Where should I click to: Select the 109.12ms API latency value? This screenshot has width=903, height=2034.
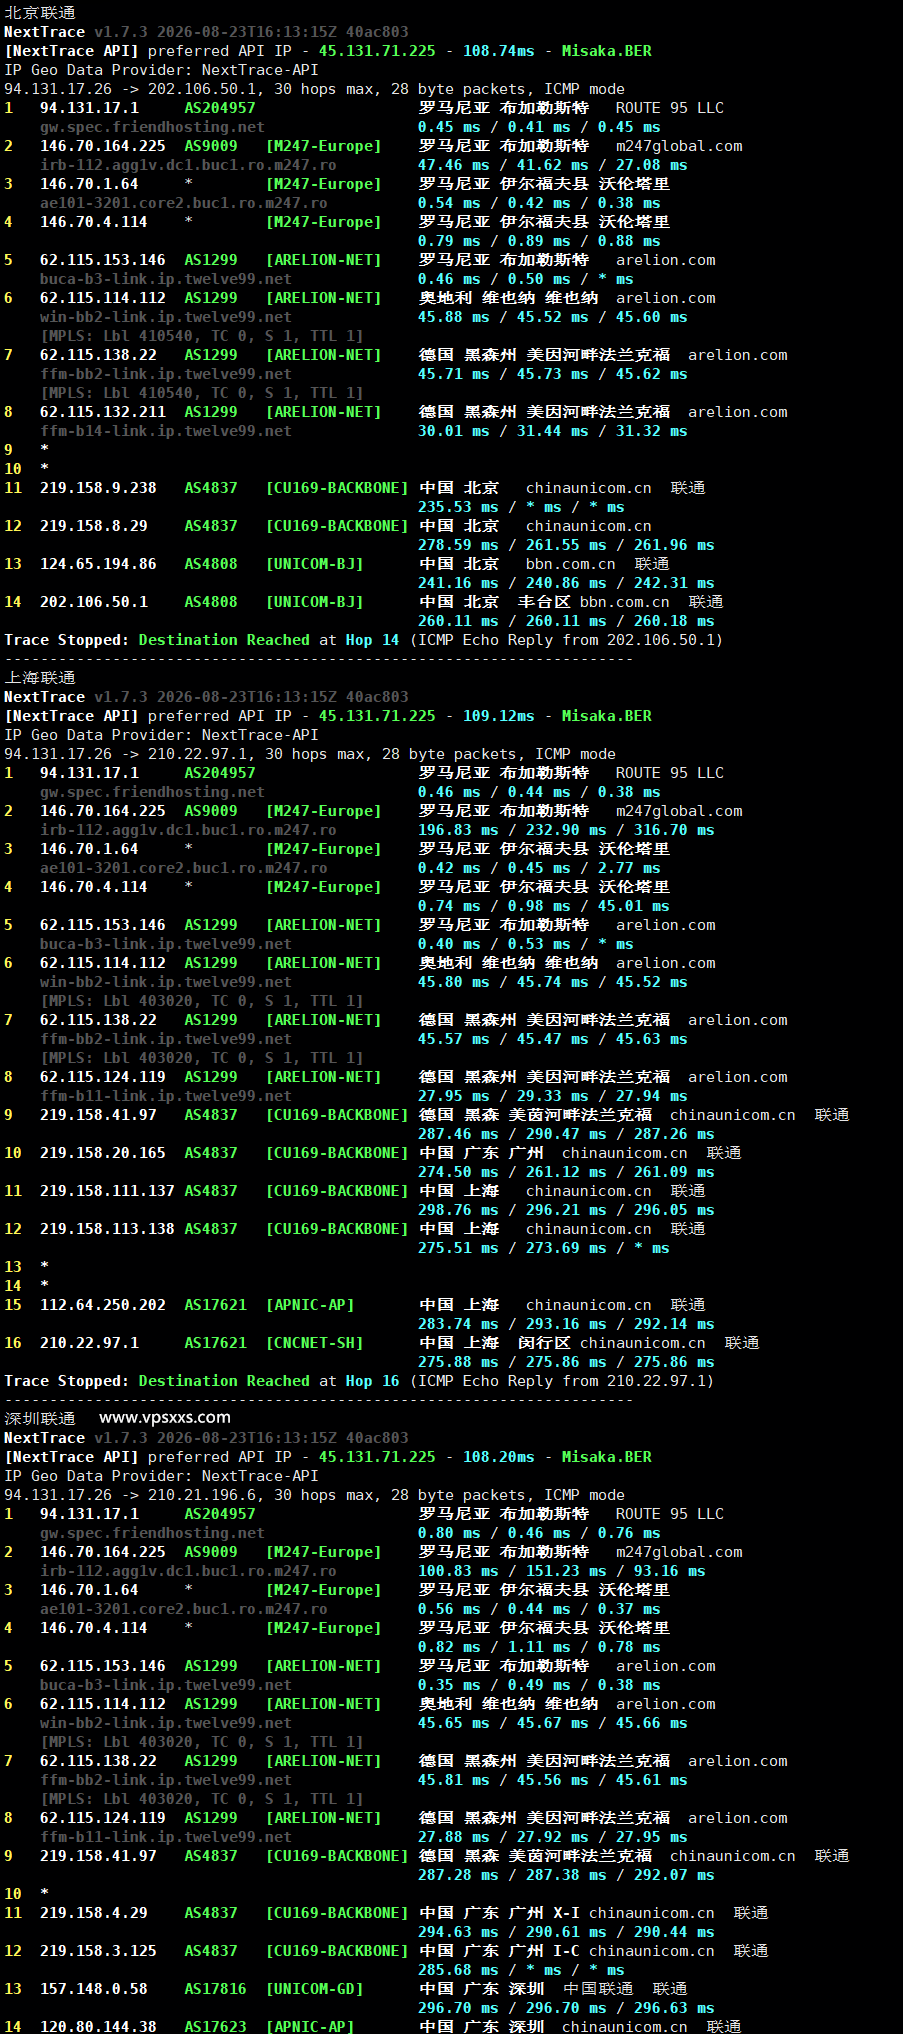pyautogui.click(x=498, y=716)
